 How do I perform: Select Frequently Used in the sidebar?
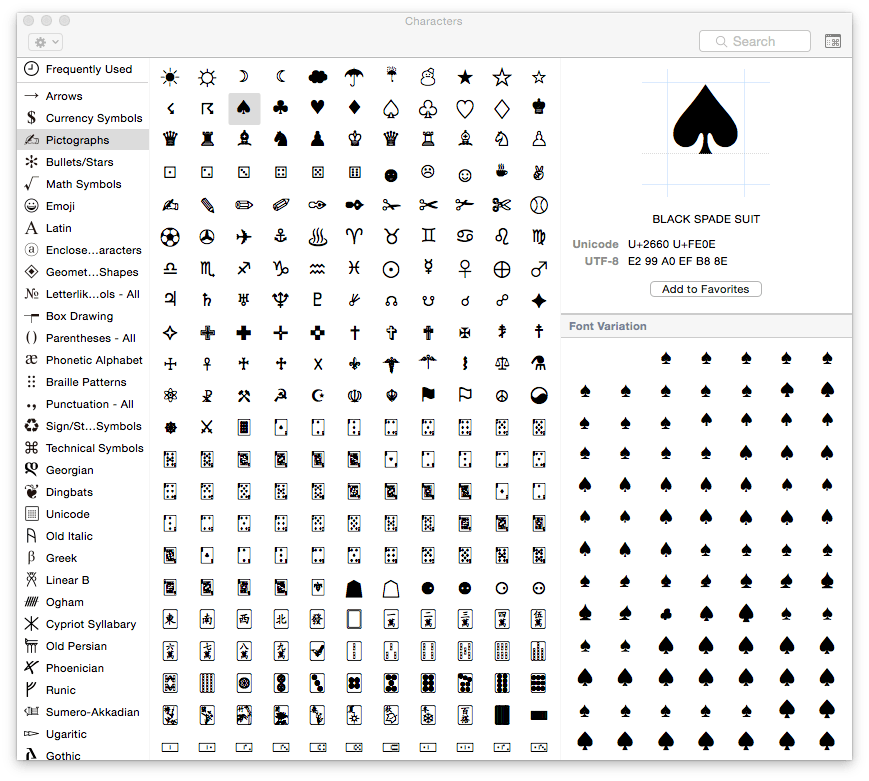tap(88, 69)
